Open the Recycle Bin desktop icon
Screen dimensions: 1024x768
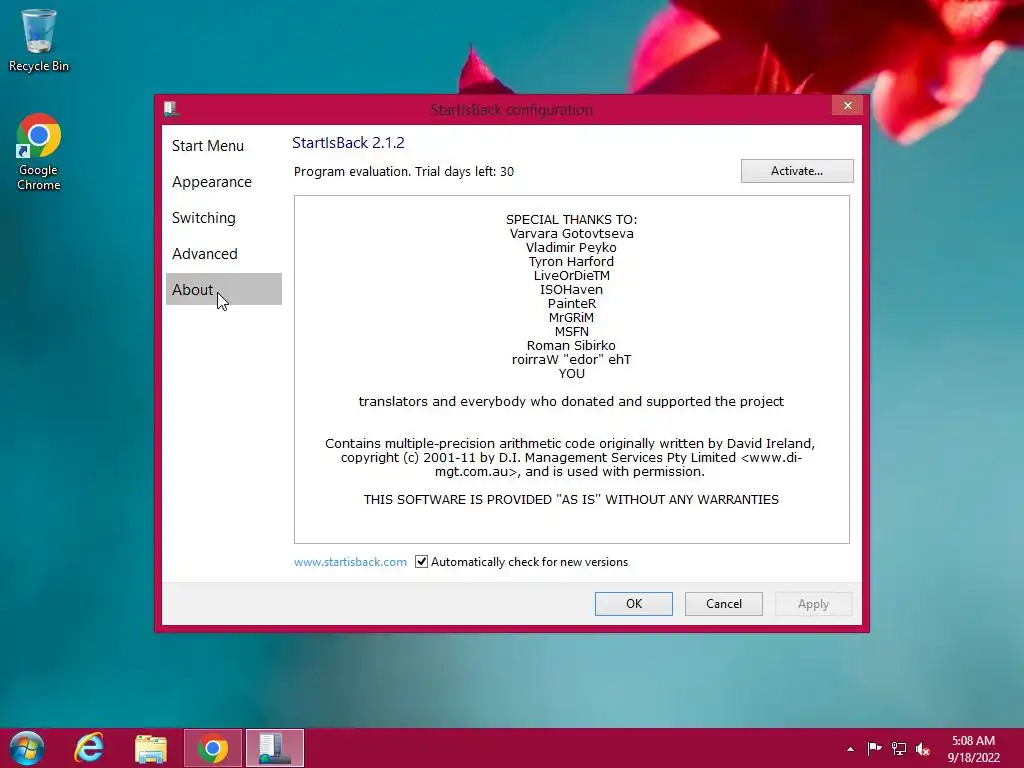coord(39,40)
